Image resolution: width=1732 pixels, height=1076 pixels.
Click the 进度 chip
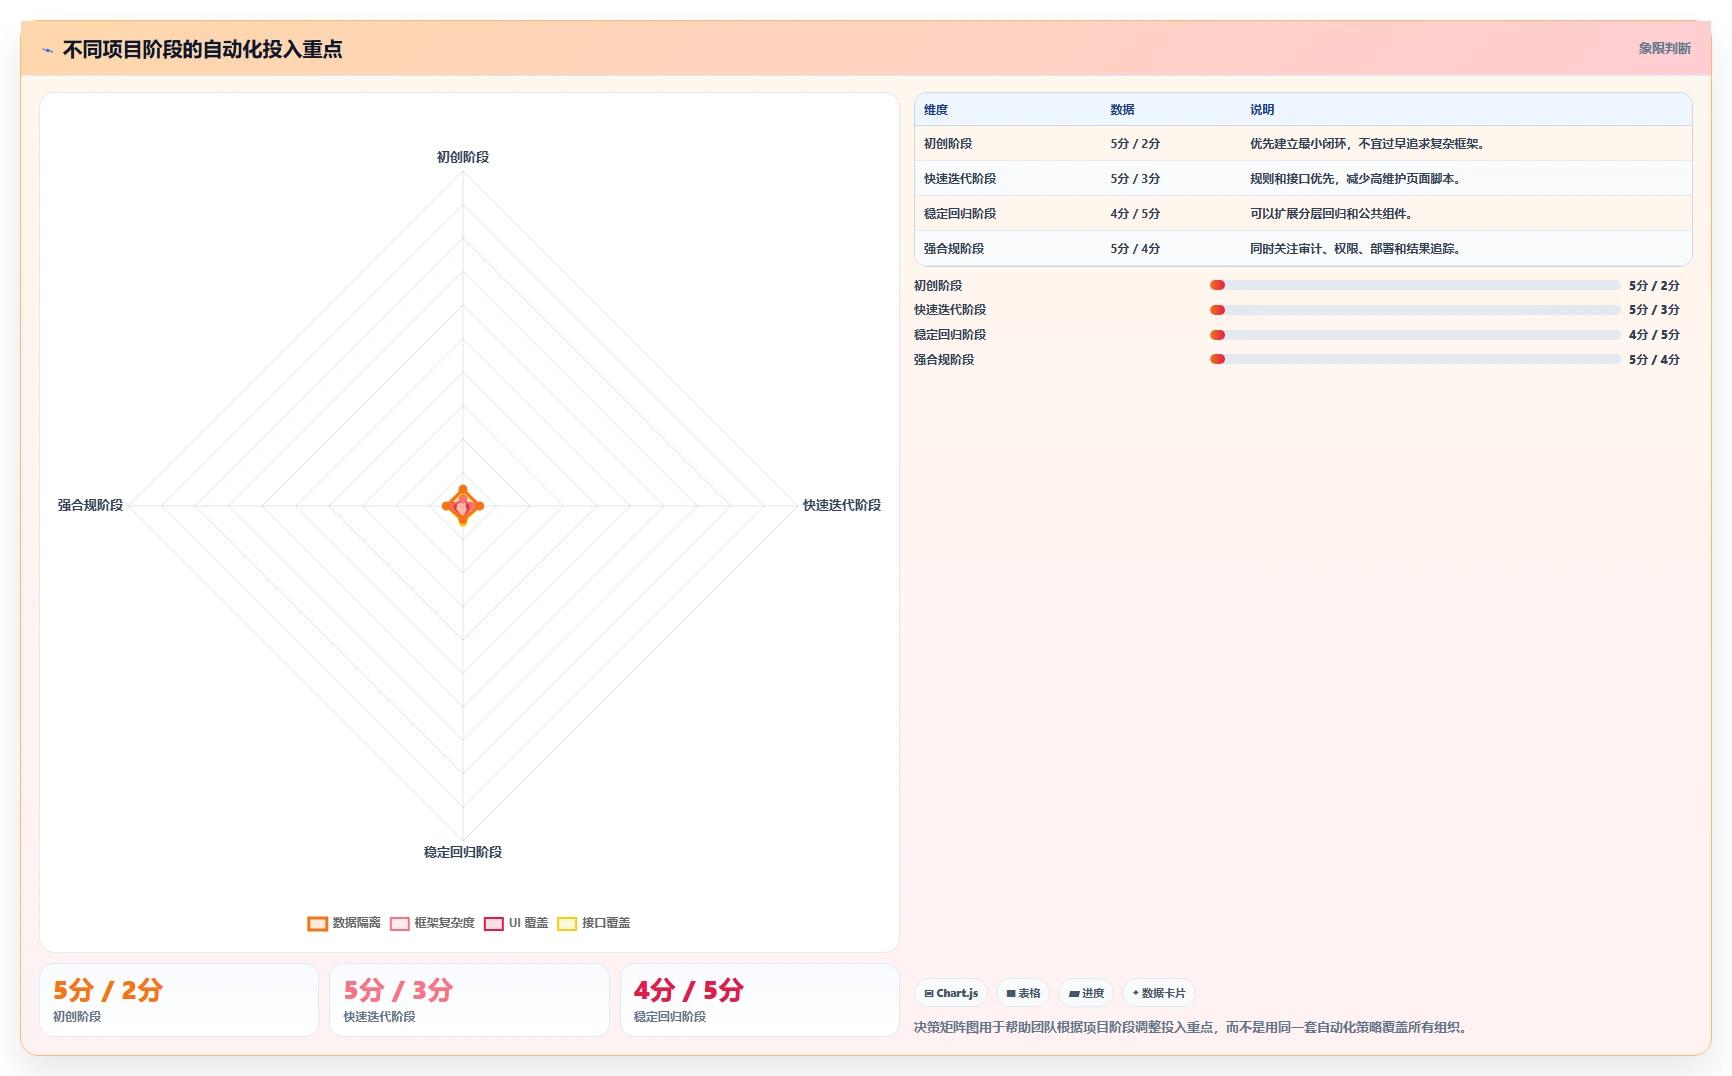(1086, 993)
